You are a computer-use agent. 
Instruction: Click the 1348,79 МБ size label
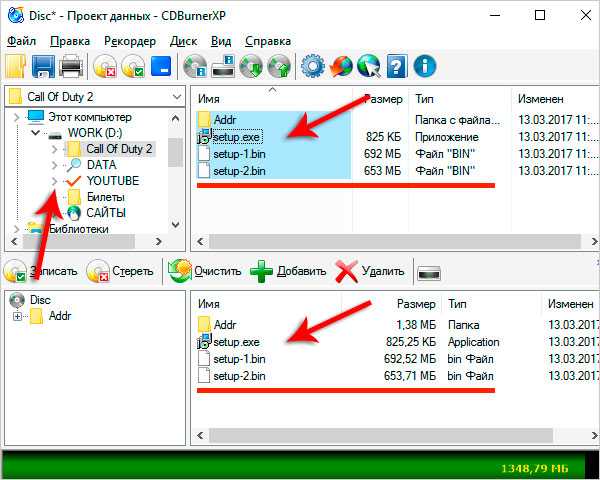[x=534, y=469]
